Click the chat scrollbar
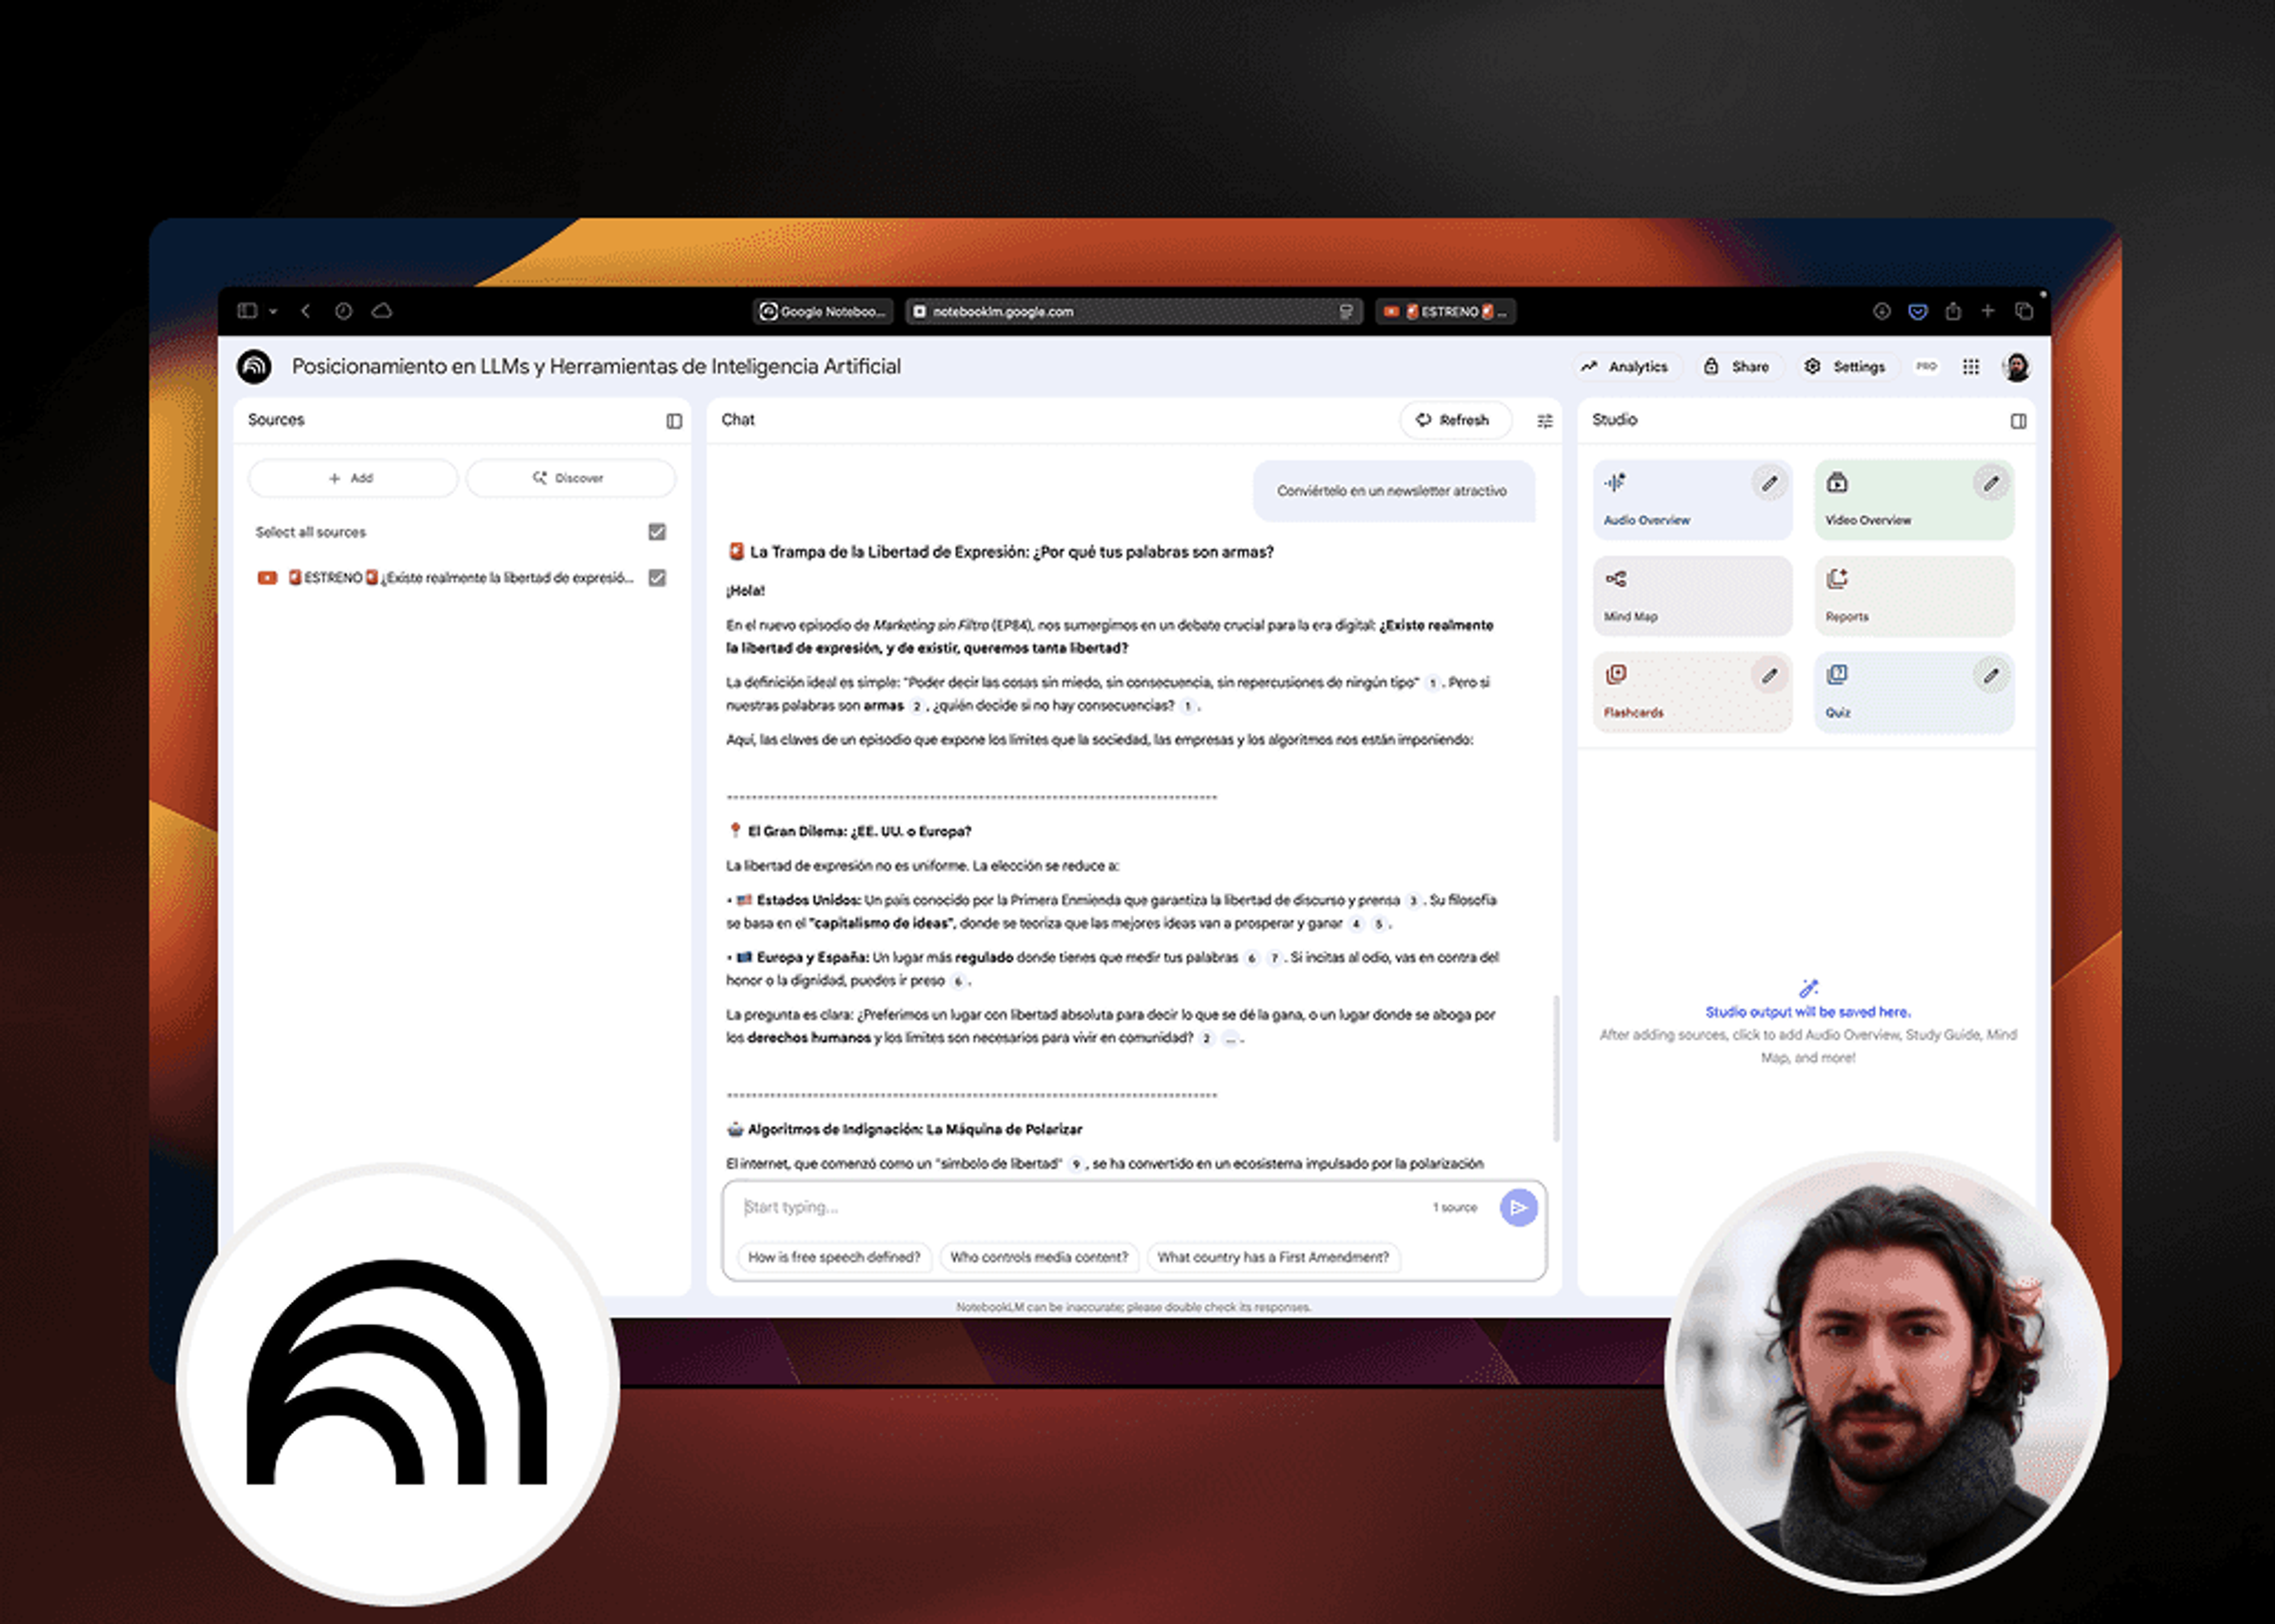 coord(1555,1068)
